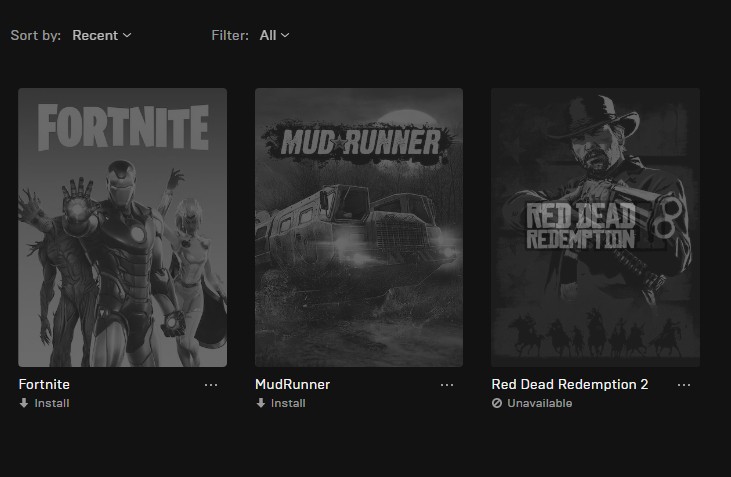Click the "Sort by:" label
The width and height of the screenshot is (731, 477).
tap(36, 35)
